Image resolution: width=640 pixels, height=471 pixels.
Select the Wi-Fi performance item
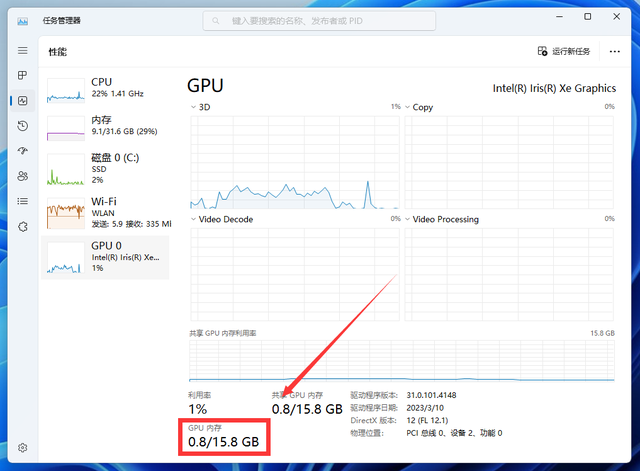tap(105, 213)
